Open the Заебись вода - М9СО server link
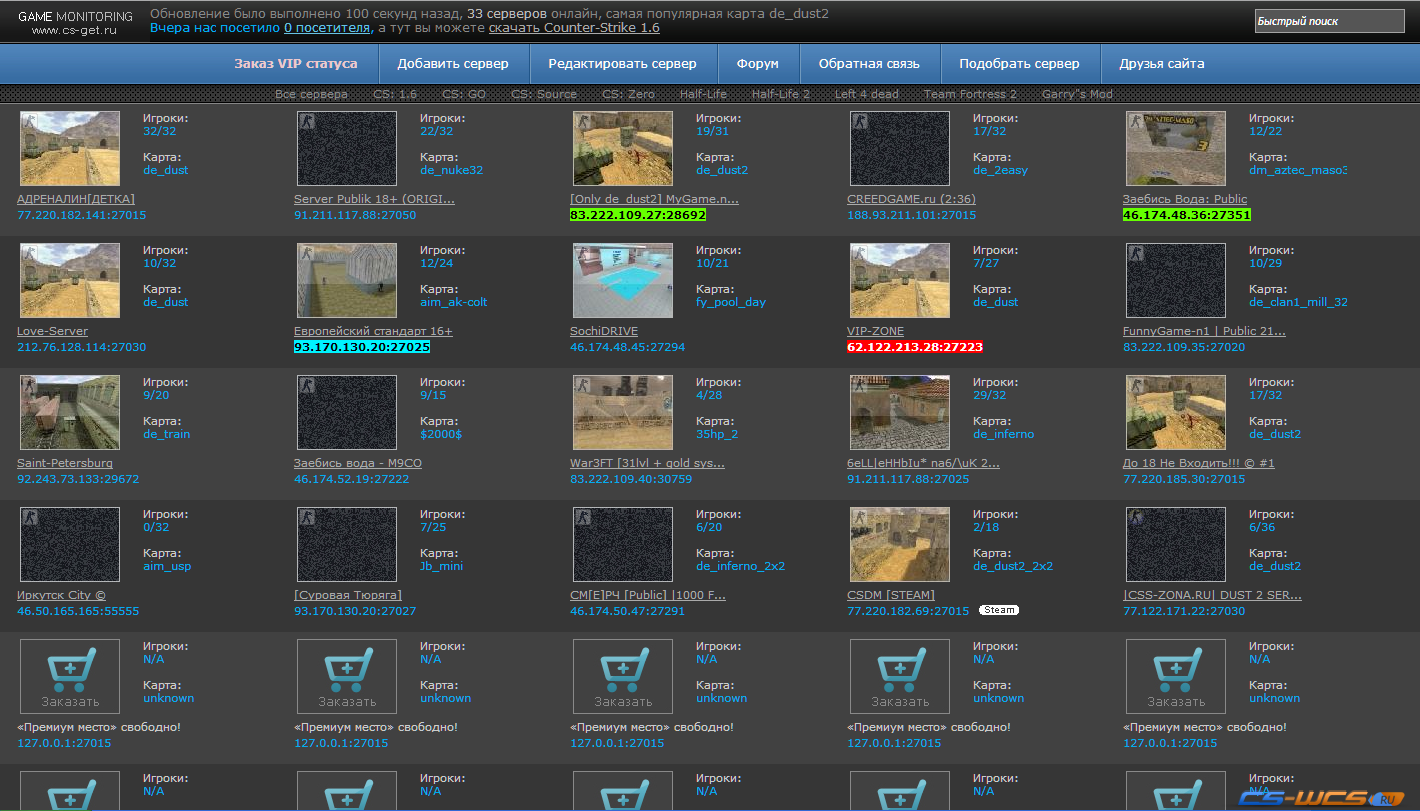The image size is (1420, 811). tap(358, 463)
